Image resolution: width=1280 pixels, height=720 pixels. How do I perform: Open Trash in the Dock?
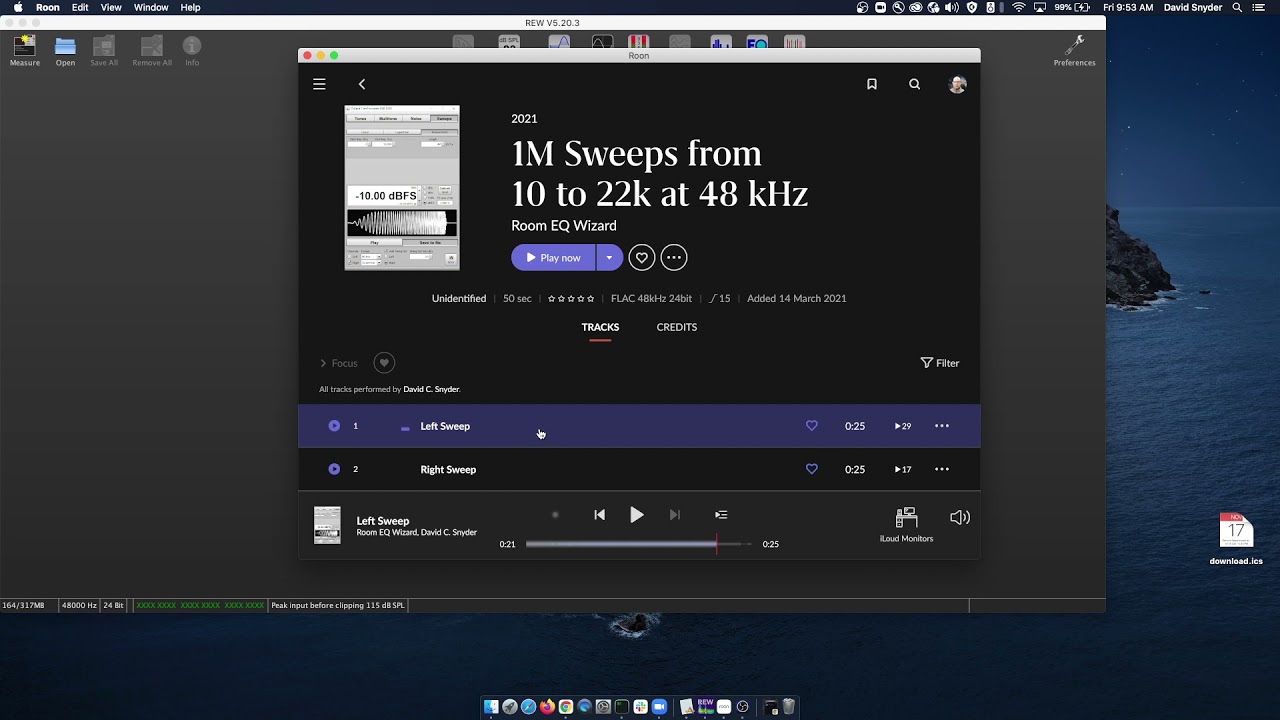(788, 707)
